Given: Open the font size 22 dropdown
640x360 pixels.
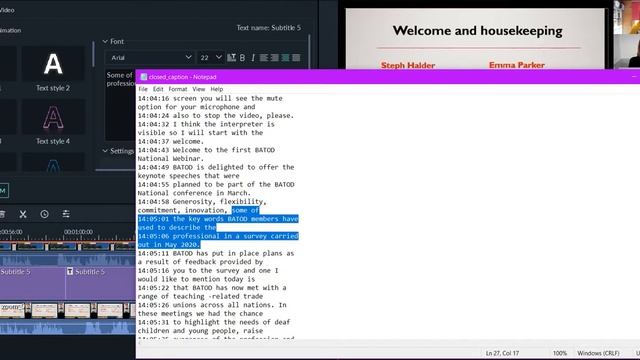Looking at the screenshot, I should coord(211,58).
